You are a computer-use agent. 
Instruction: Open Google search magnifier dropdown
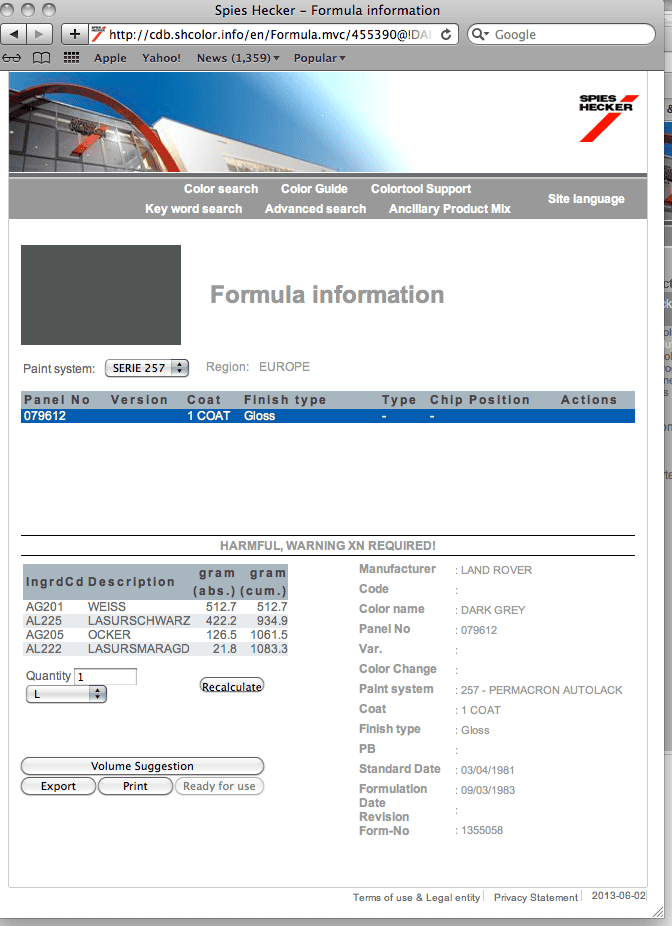pyautogui.click(x=480, y=34)
